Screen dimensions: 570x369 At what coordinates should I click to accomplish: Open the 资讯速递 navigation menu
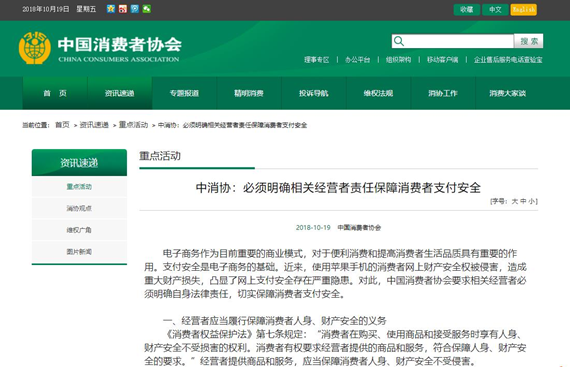120,93
